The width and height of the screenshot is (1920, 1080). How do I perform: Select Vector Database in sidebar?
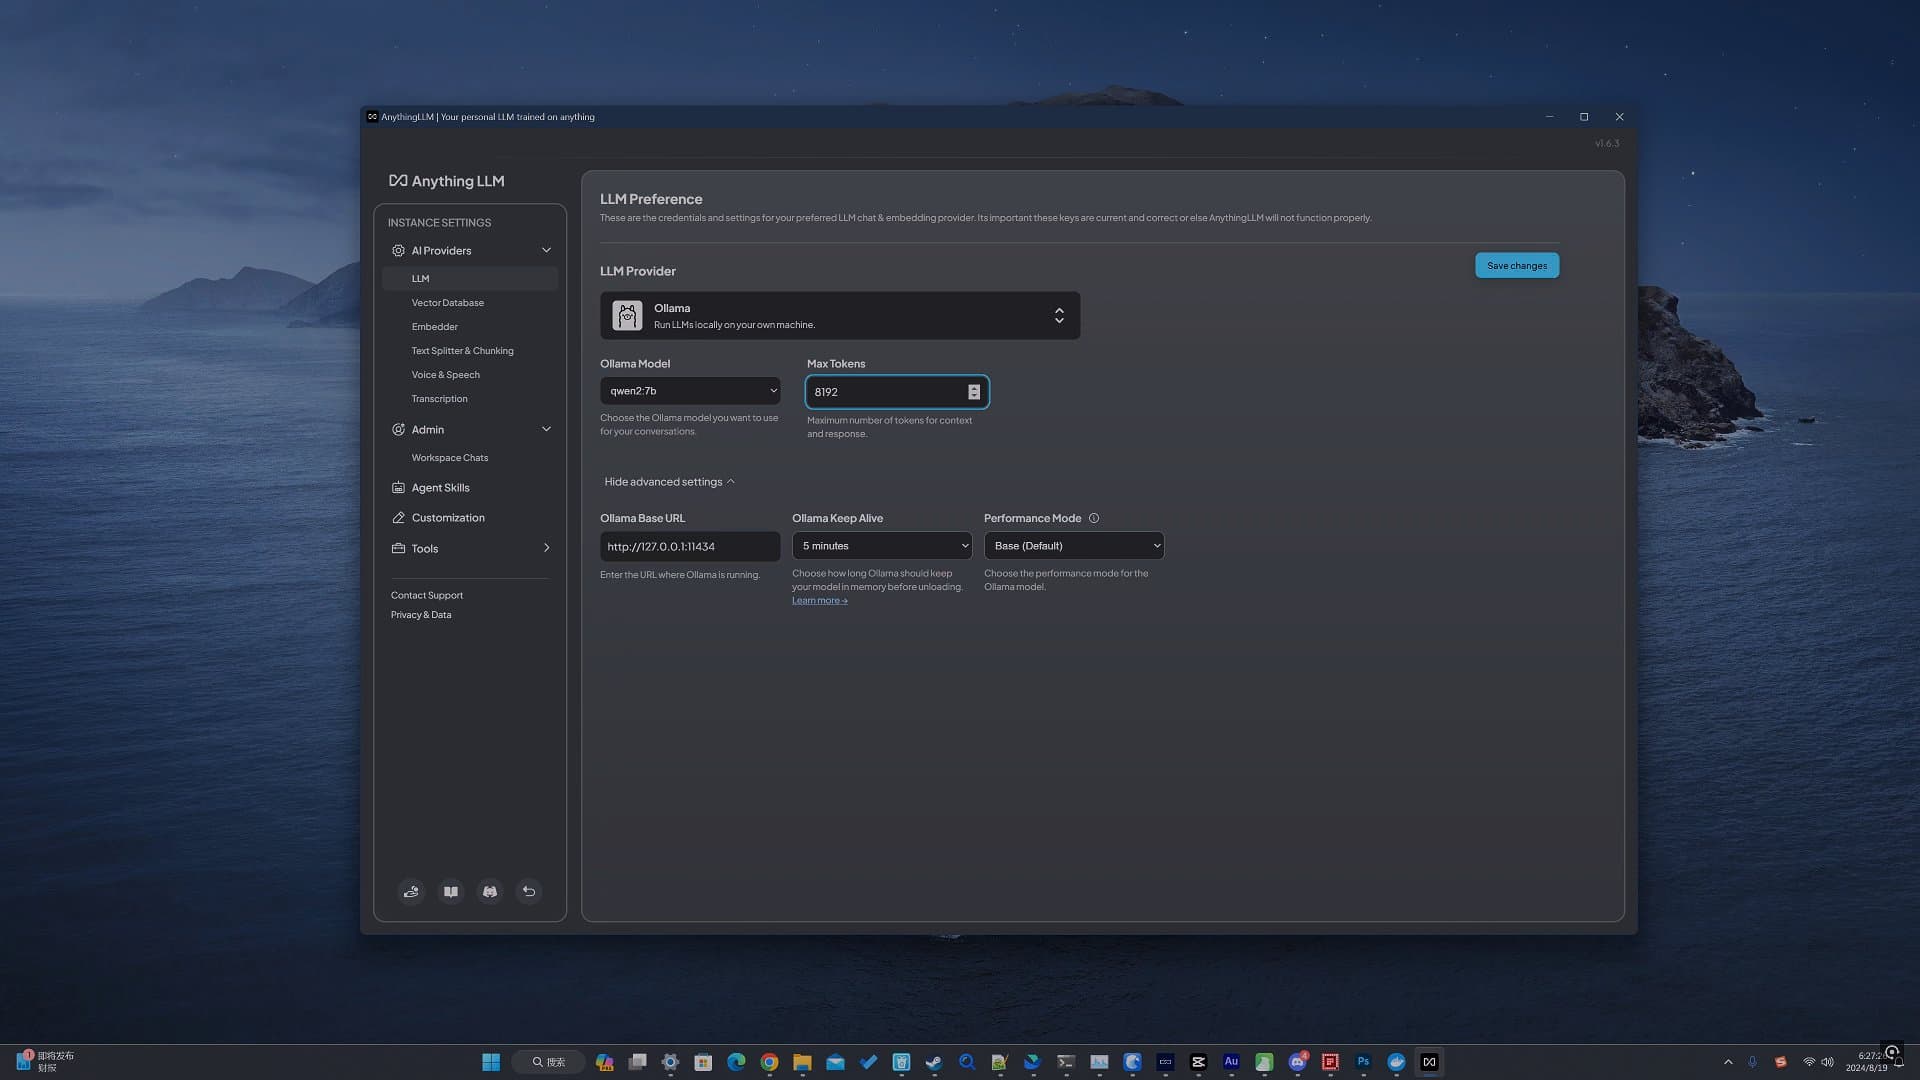tap(447, 303)
